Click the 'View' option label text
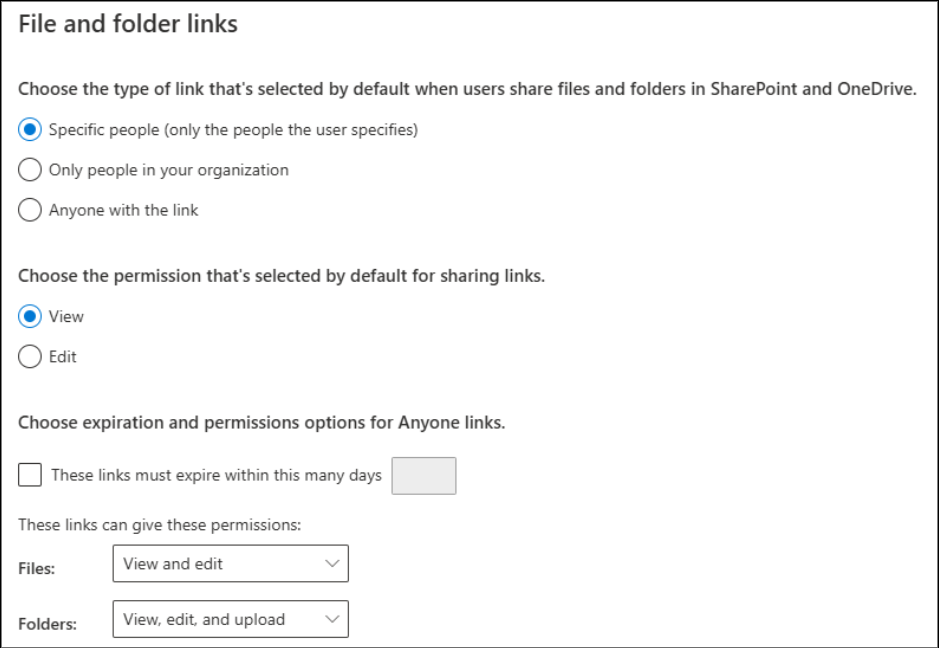The height and width of the screenshot is (648, 939). (x=66, y=317)
